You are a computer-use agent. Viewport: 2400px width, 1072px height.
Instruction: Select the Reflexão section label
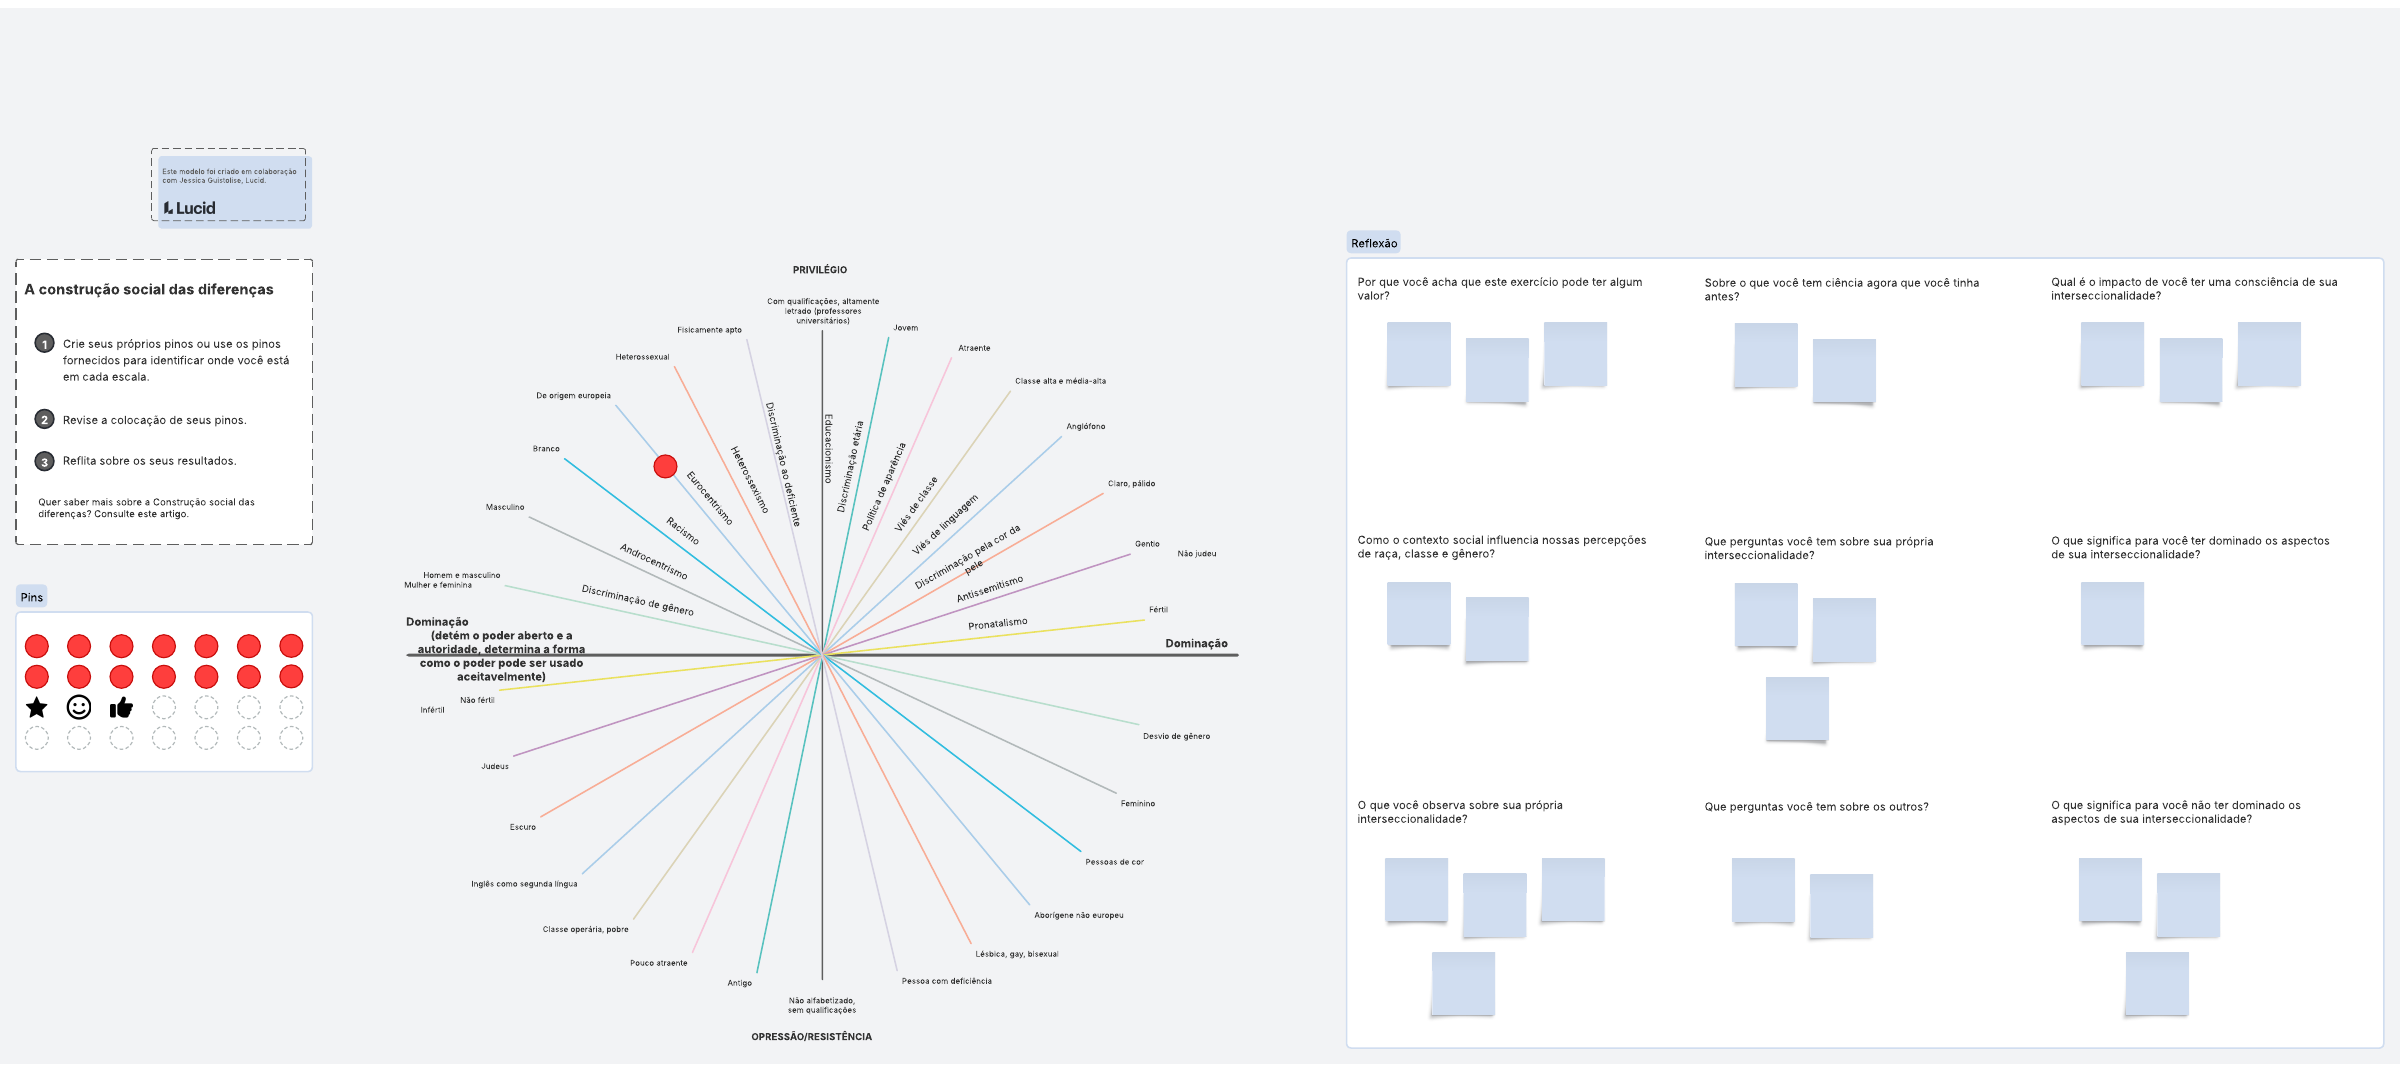(1374, 243)
